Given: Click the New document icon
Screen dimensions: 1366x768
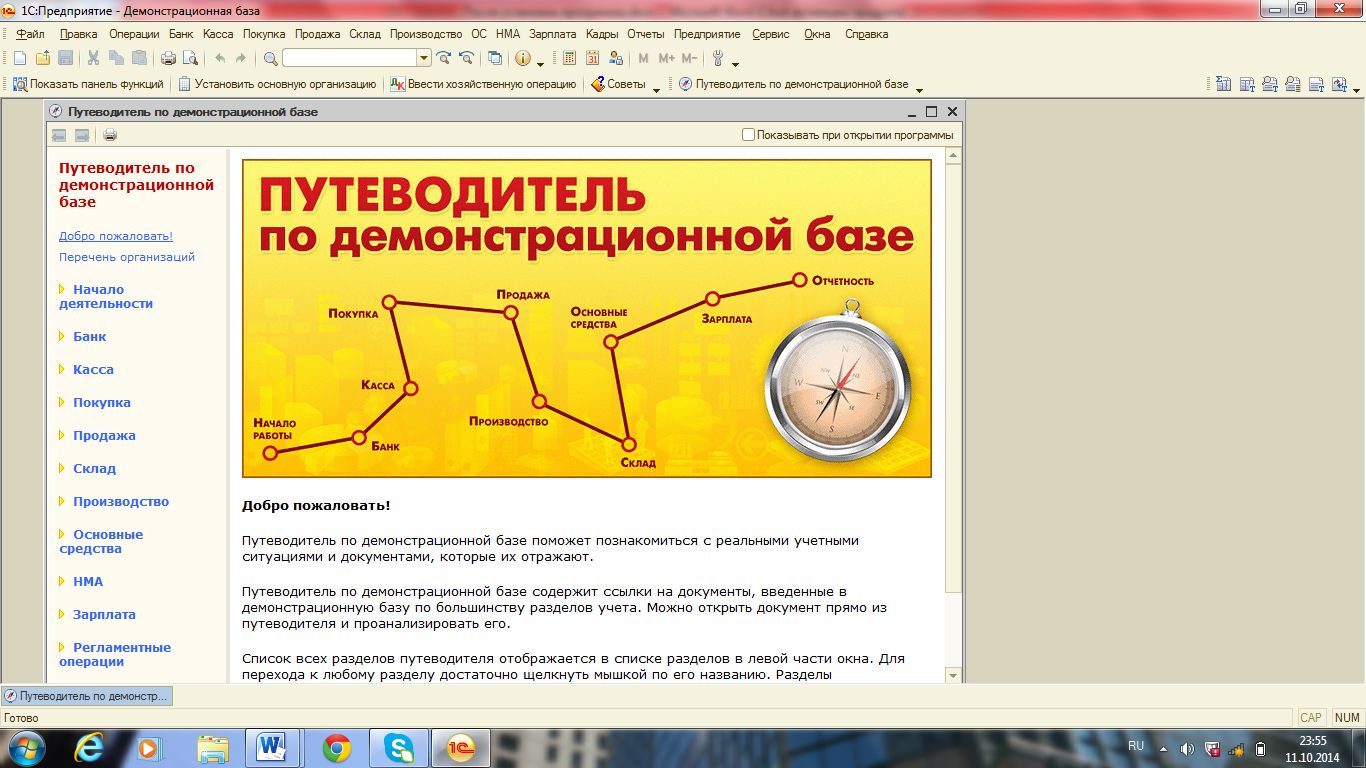Looking at the screenshot, I should pyautogui.click(x=20, y=58).
